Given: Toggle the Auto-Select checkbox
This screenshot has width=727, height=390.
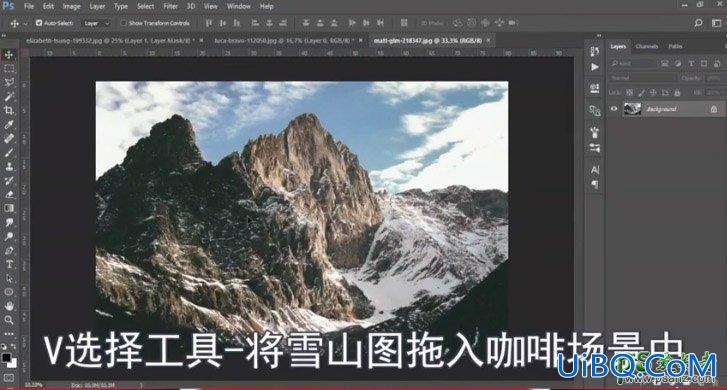Looking at the screenshot, I should tap(39, 23).
